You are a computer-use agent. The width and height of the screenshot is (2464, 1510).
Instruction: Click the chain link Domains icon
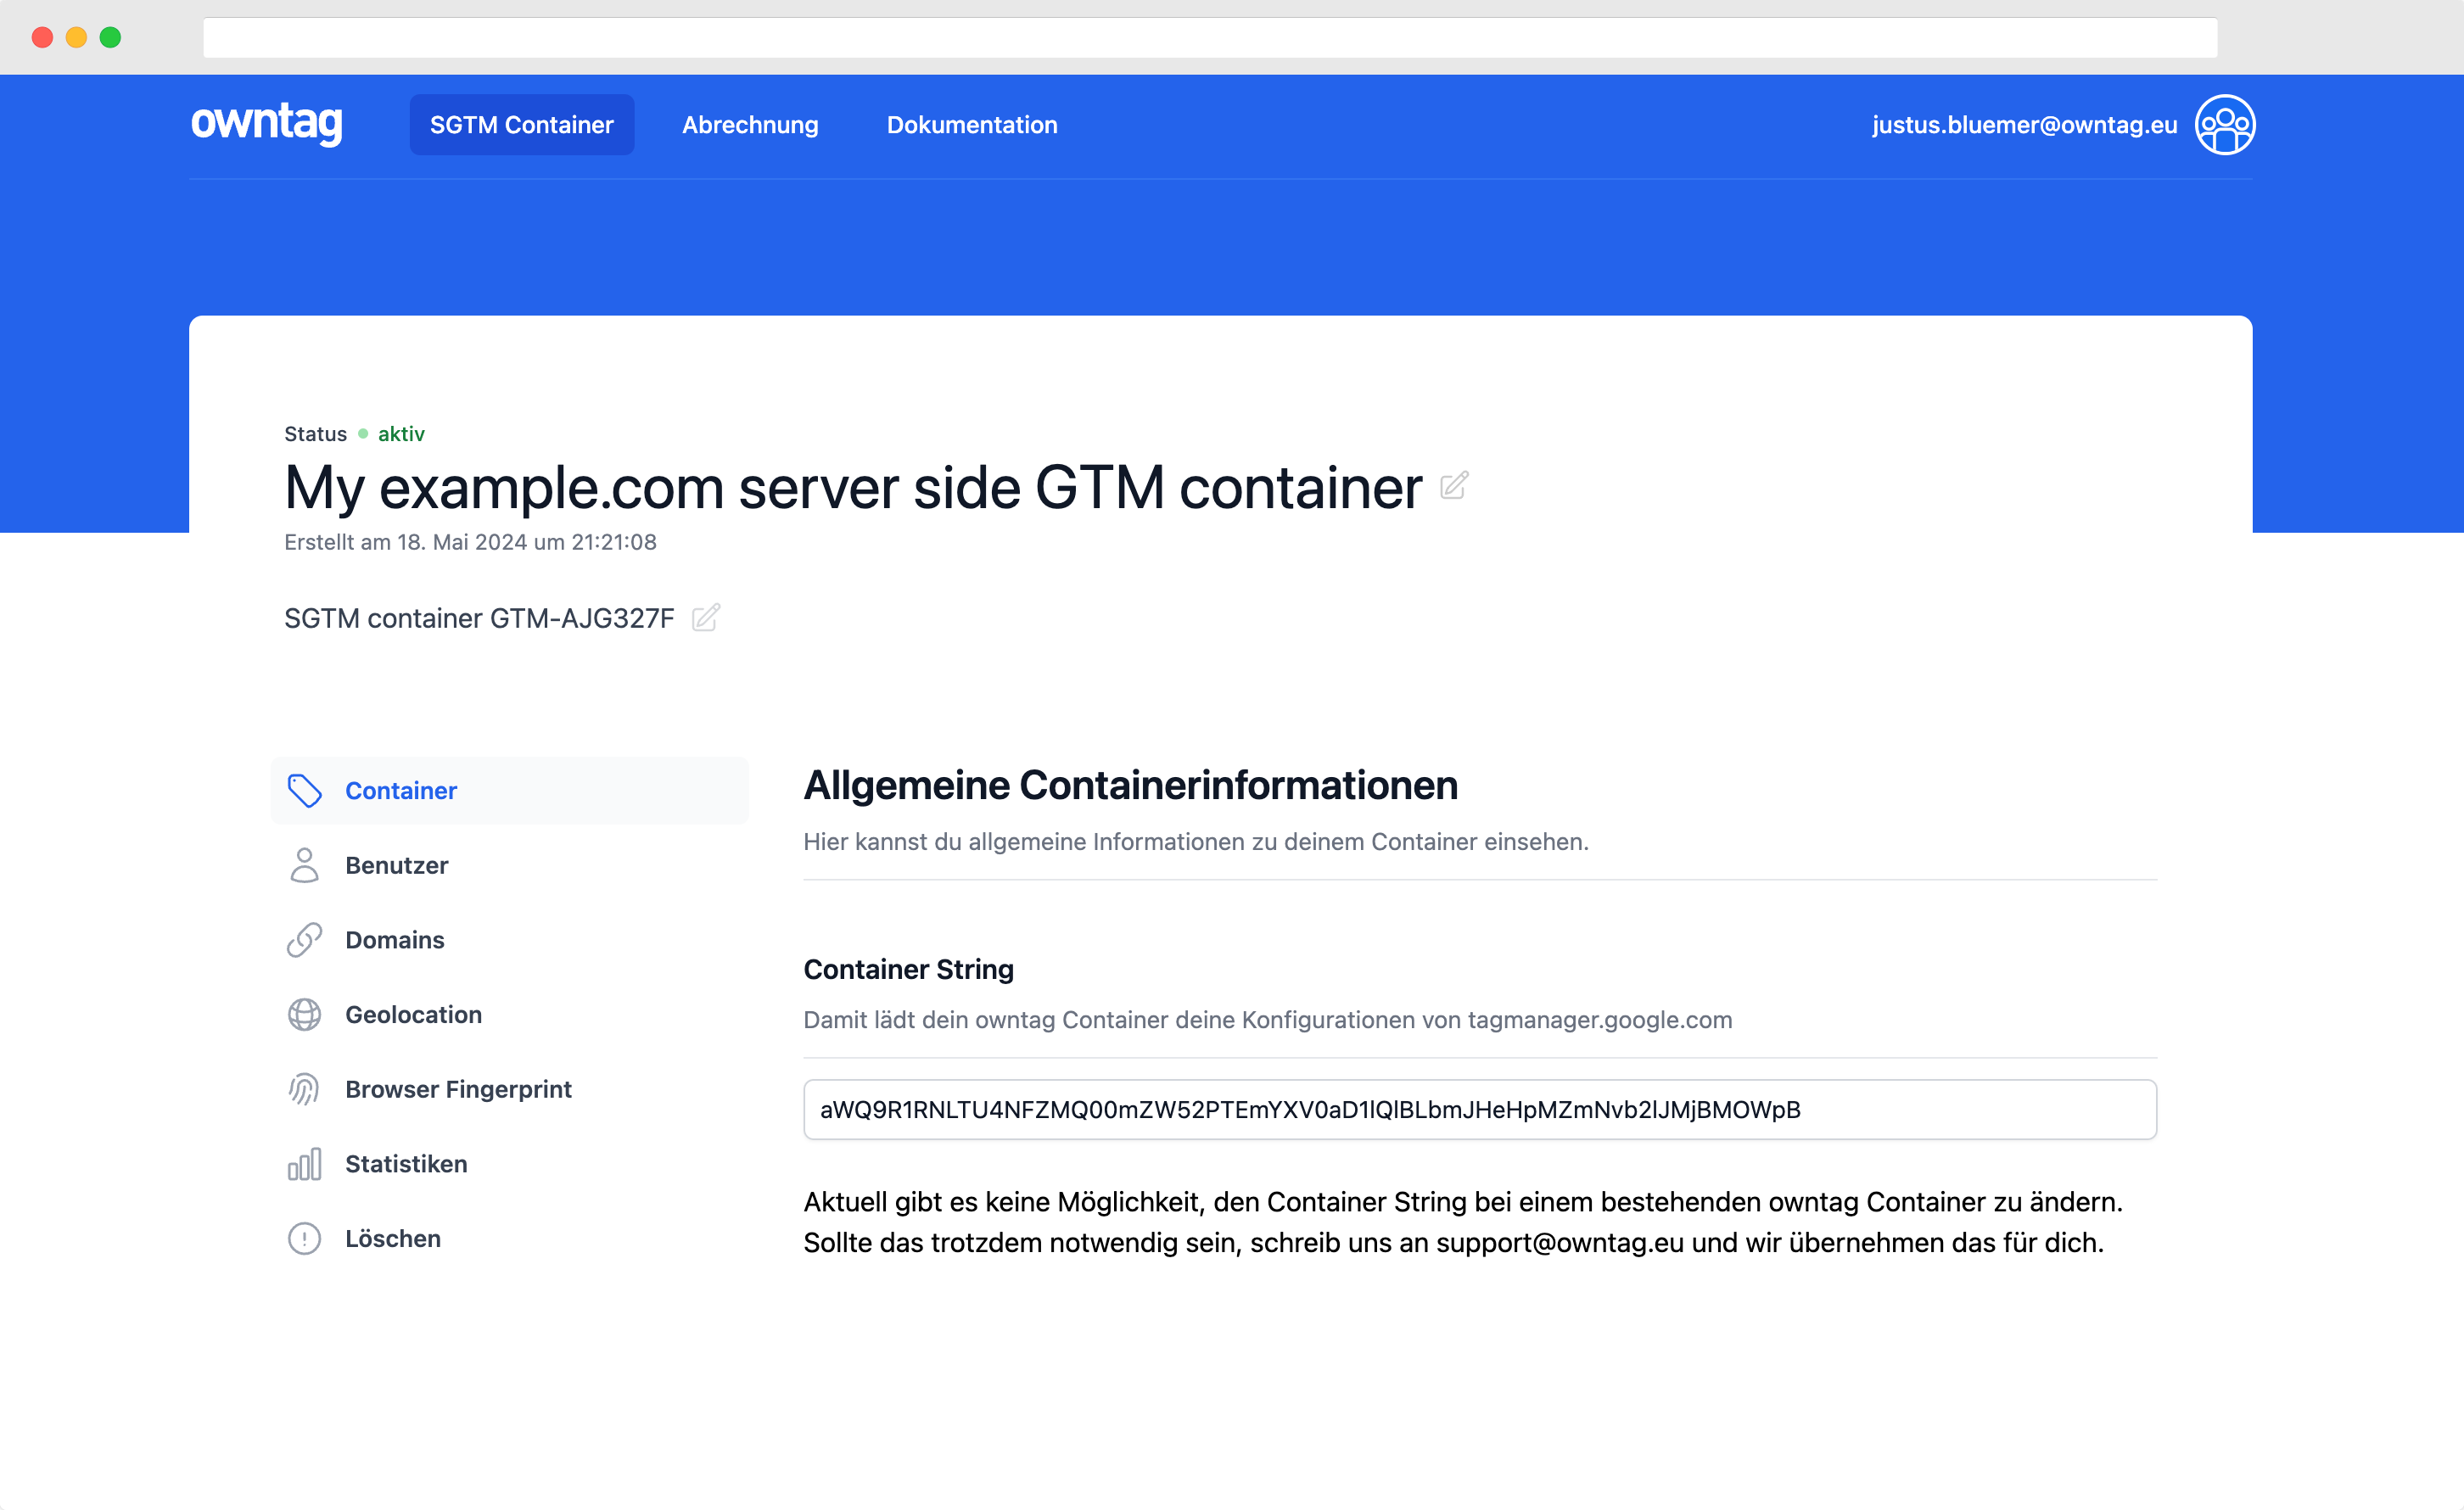point(304,940)
